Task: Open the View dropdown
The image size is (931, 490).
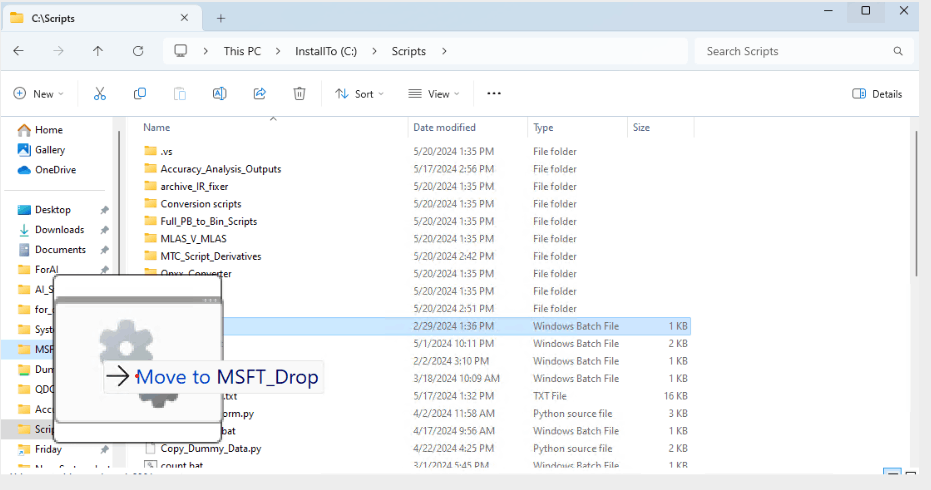Action: coord(434,94)
